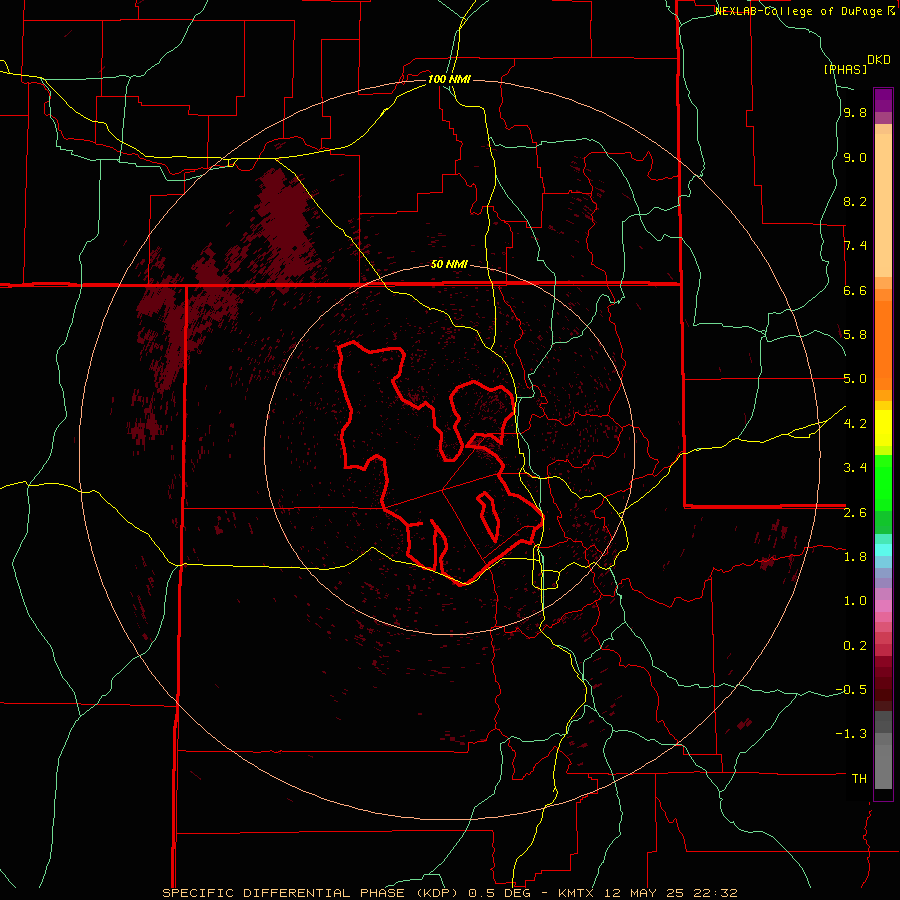The width and height of the screenshot is (900, 900).
Task: Select the 2.6 scale value
Action: 855,513
